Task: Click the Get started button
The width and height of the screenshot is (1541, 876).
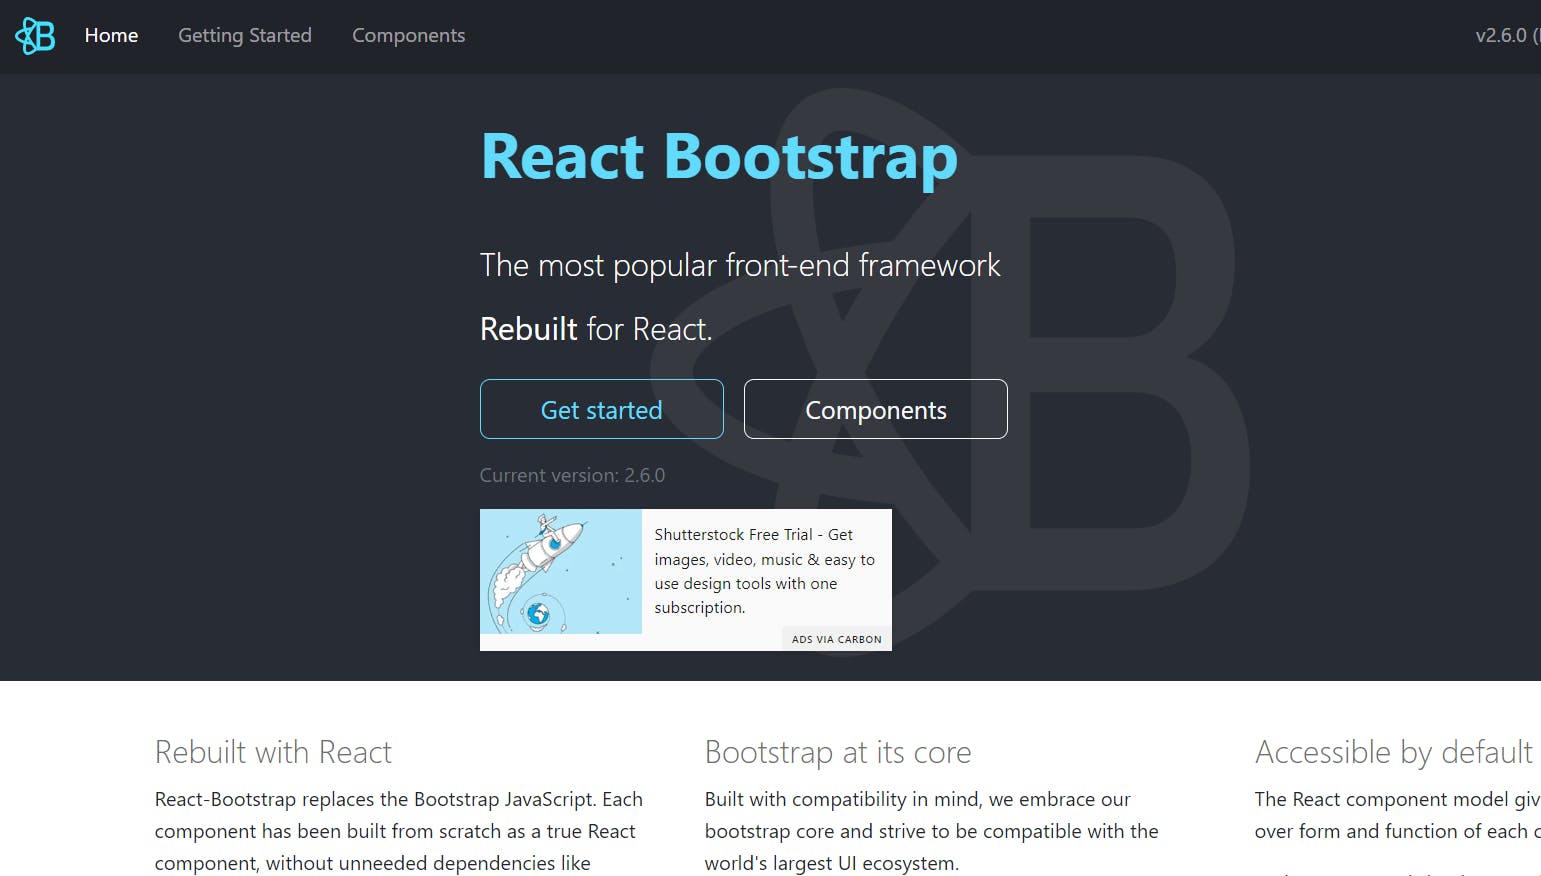Action: tap(602, 409)
